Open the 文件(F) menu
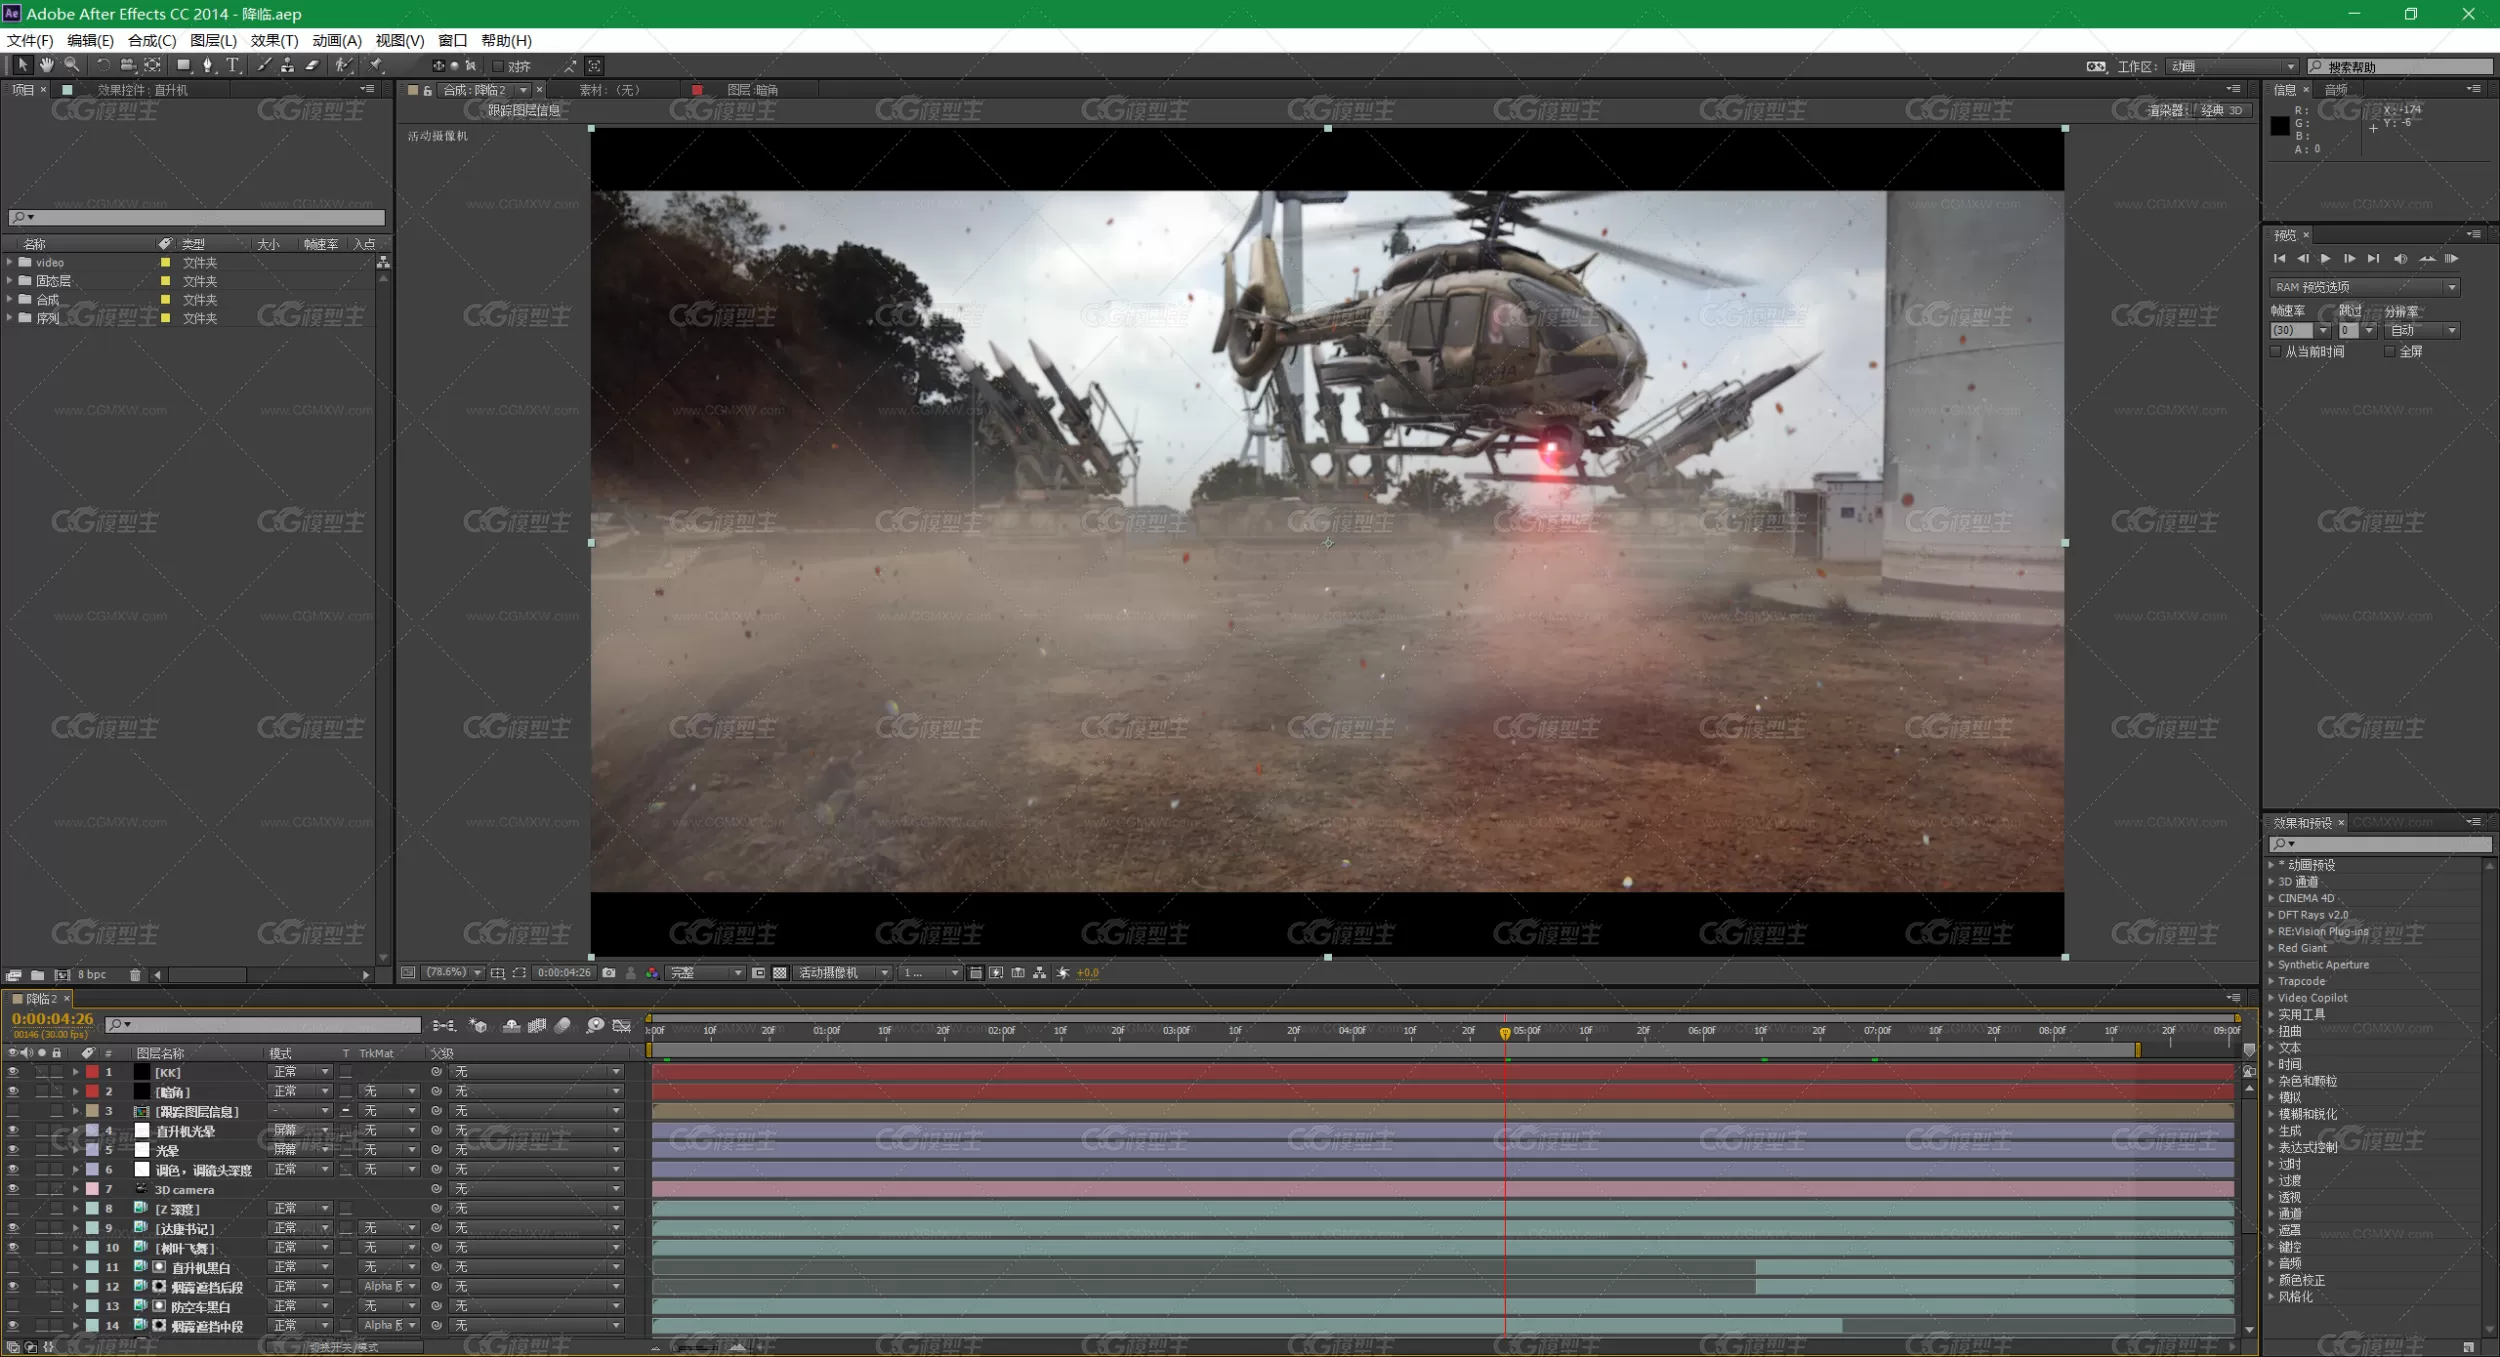 click(x=29, y=41)
